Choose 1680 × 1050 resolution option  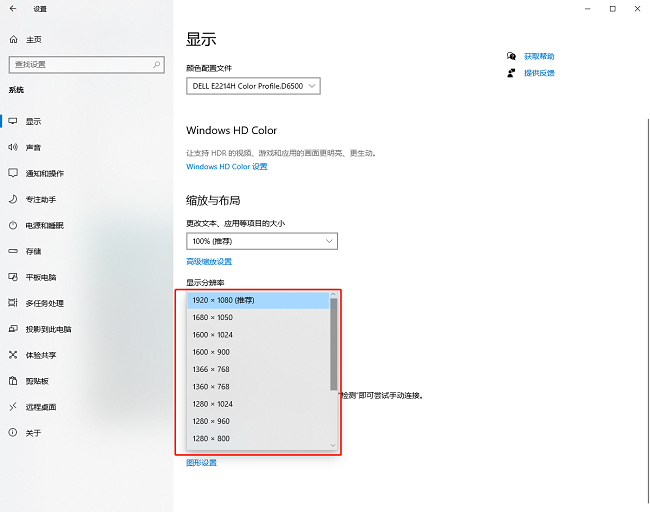[211, 317]
